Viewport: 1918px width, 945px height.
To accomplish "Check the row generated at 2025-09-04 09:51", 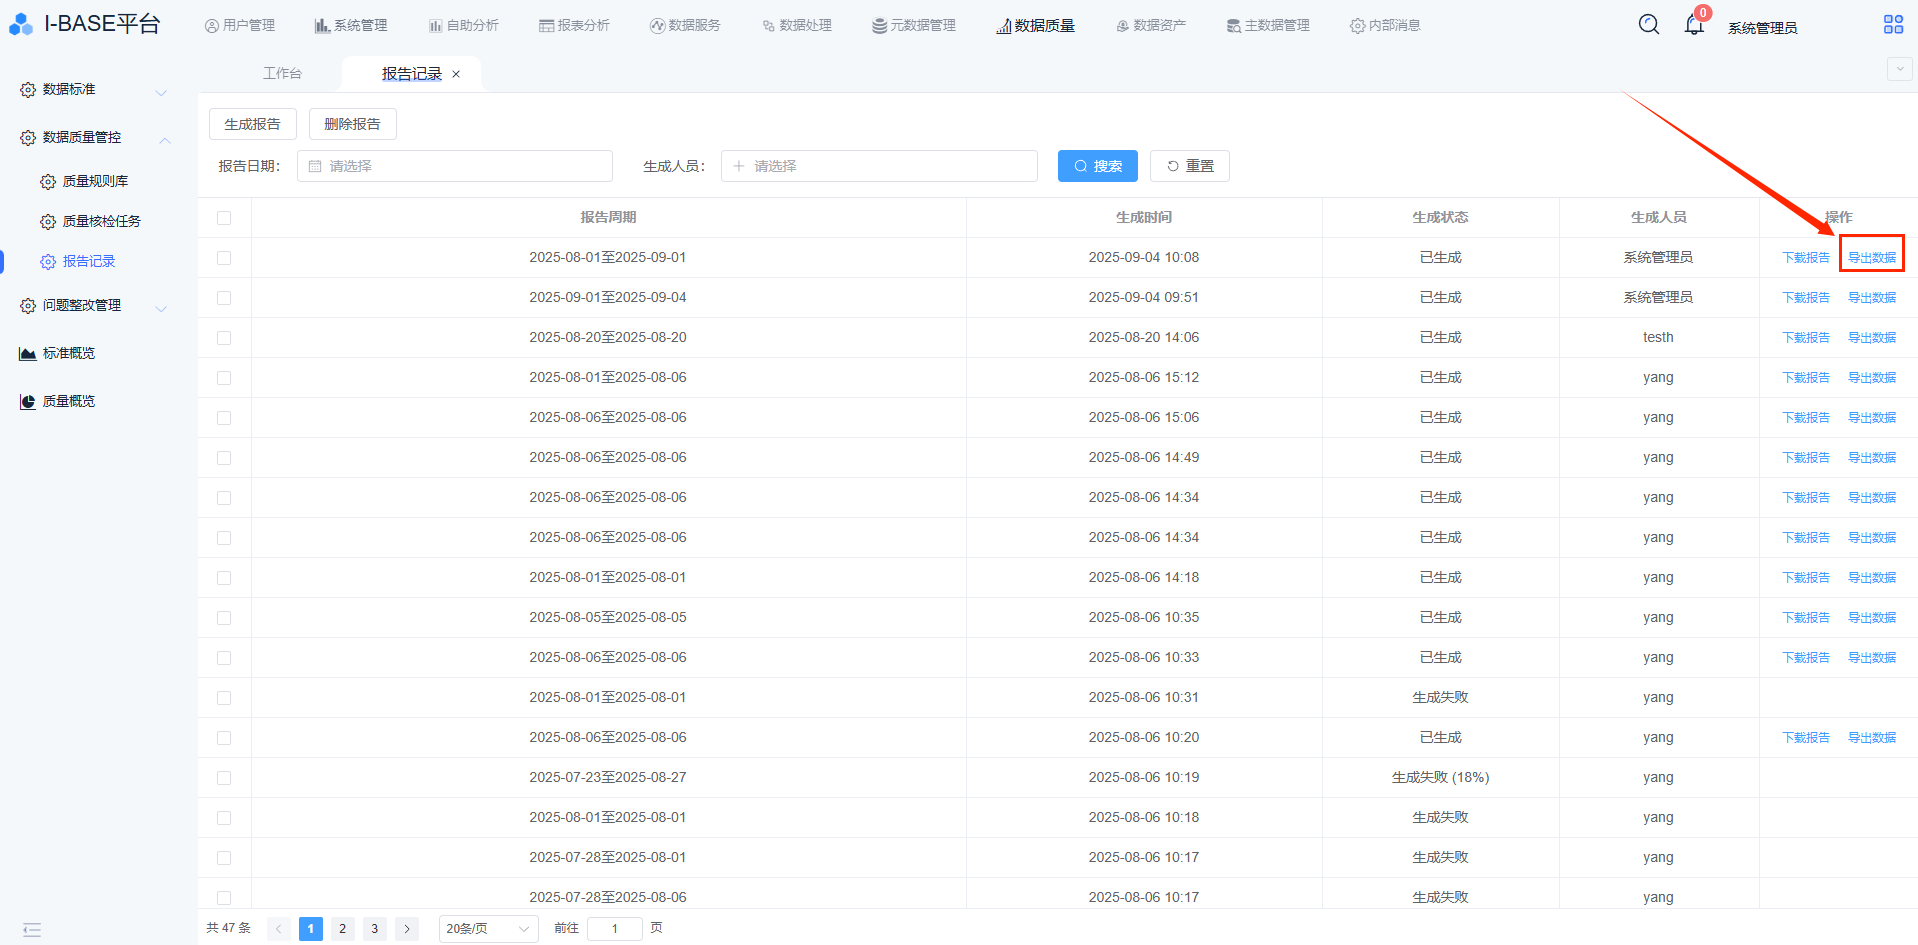I will coord(224,298).
